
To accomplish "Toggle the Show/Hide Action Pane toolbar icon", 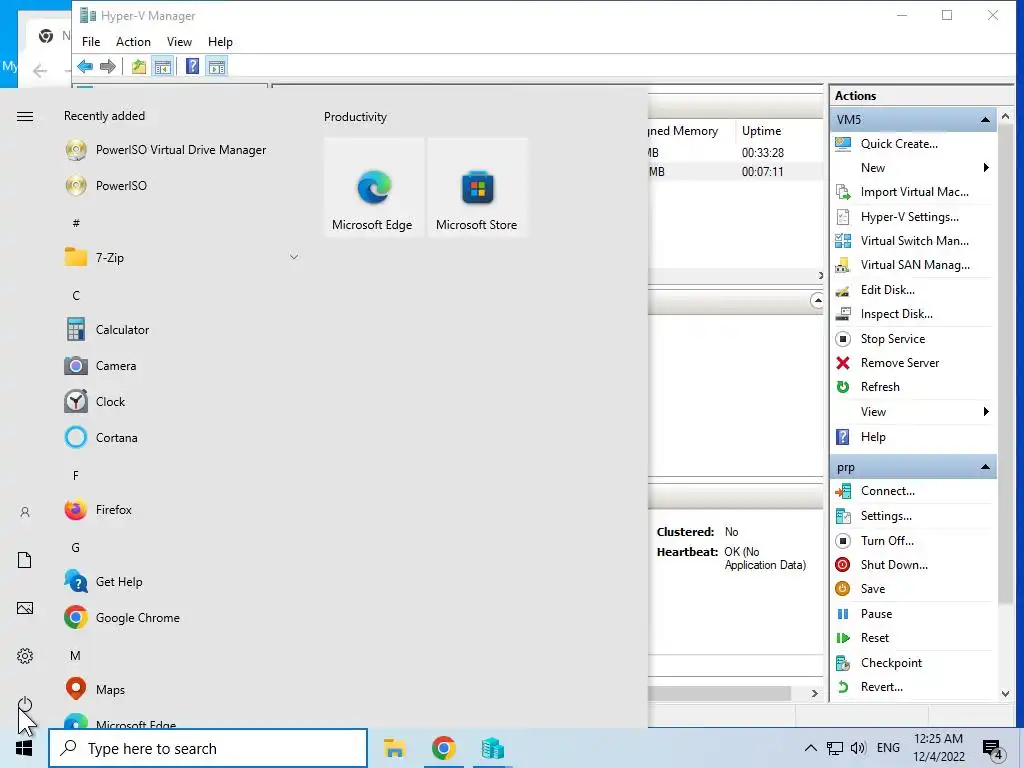I will tap(217, 66).
